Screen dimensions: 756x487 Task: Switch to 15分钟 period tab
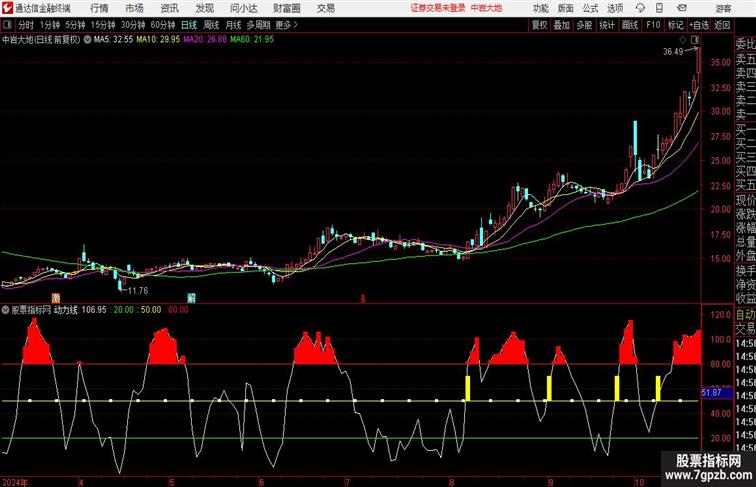point(103,25)
